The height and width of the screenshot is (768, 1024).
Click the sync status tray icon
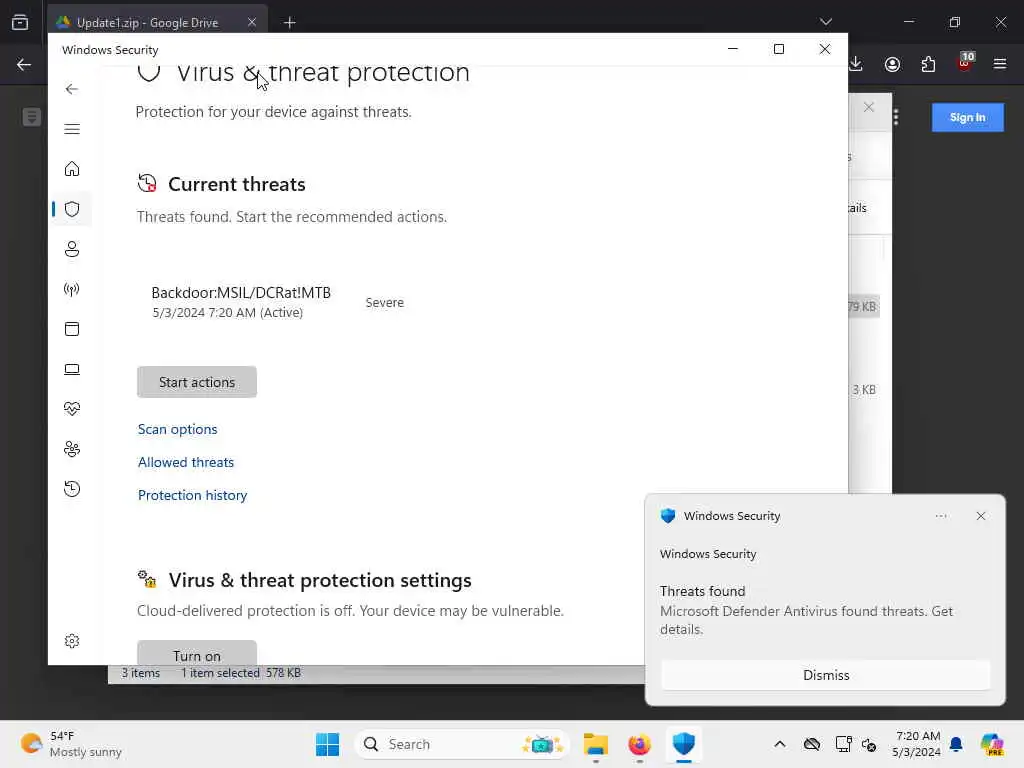coord(869,744)
